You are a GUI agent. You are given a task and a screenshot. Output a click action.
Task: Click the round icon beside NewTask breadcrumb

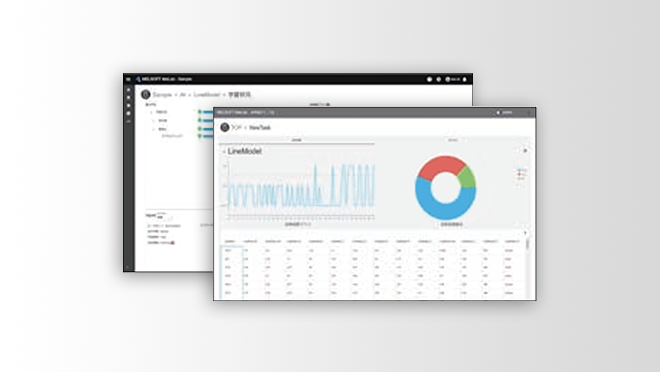tap(225, 127)
